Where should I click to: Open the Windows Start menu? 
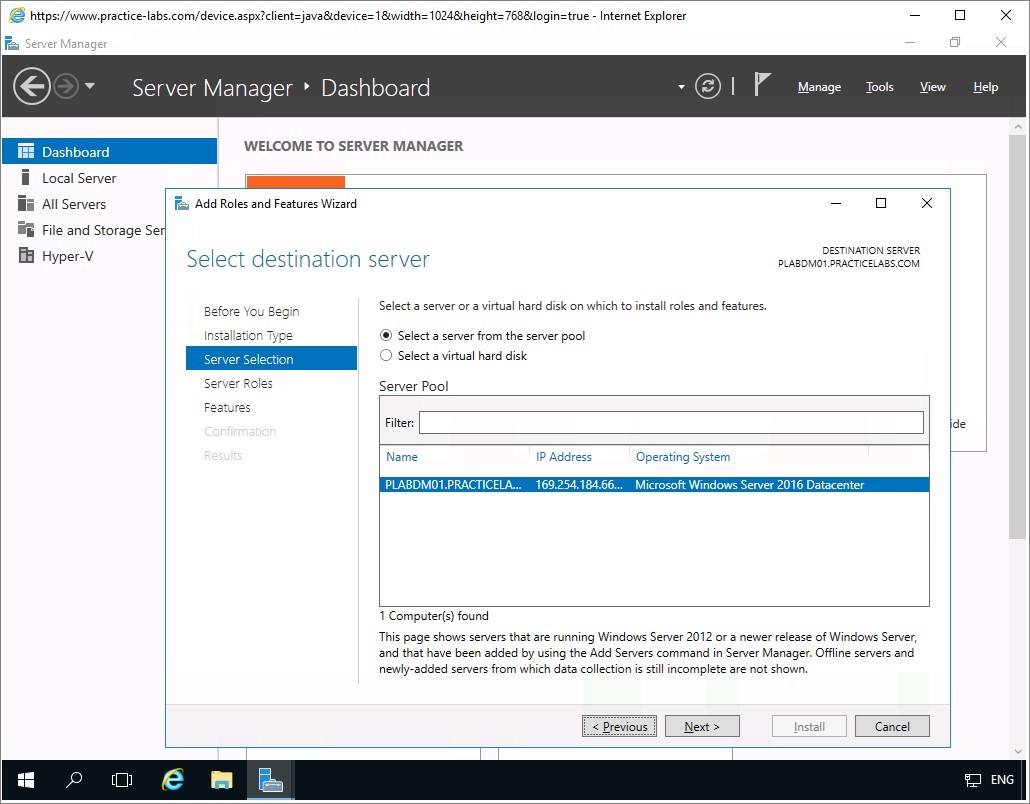click(x=26, y=780)
